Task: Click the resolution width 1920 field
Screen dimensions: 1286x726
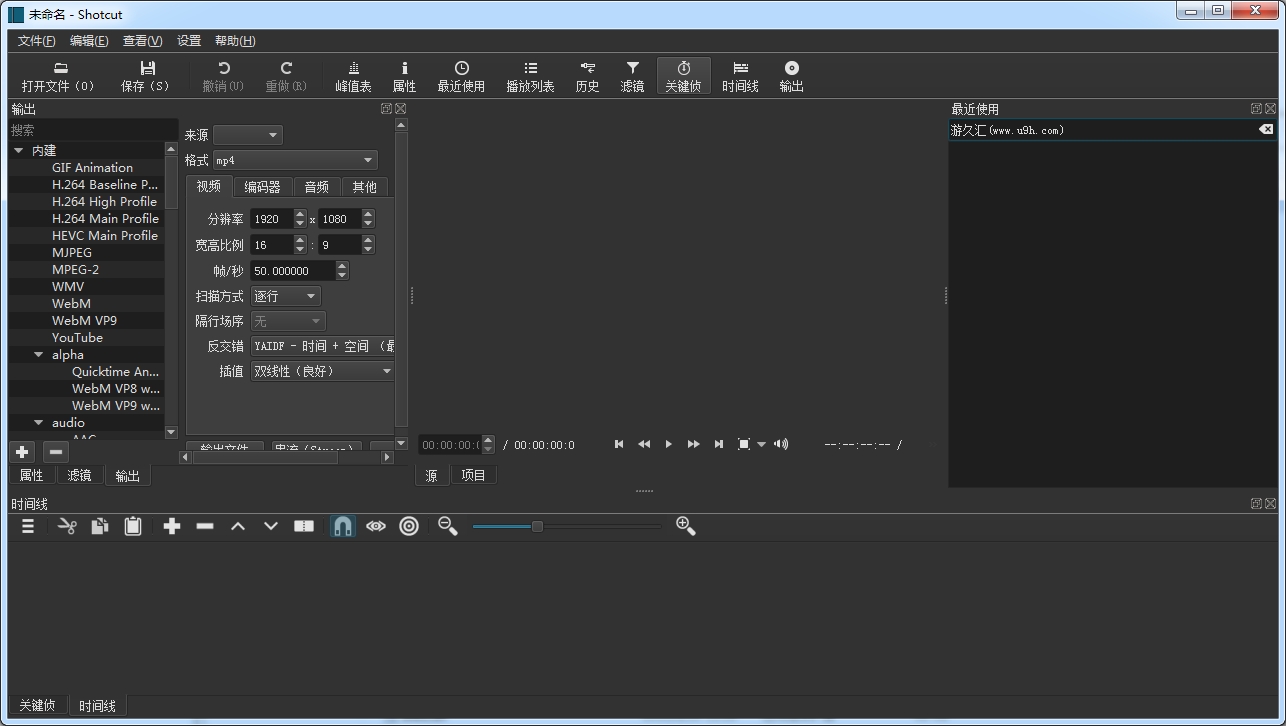Action: (271, 219)
